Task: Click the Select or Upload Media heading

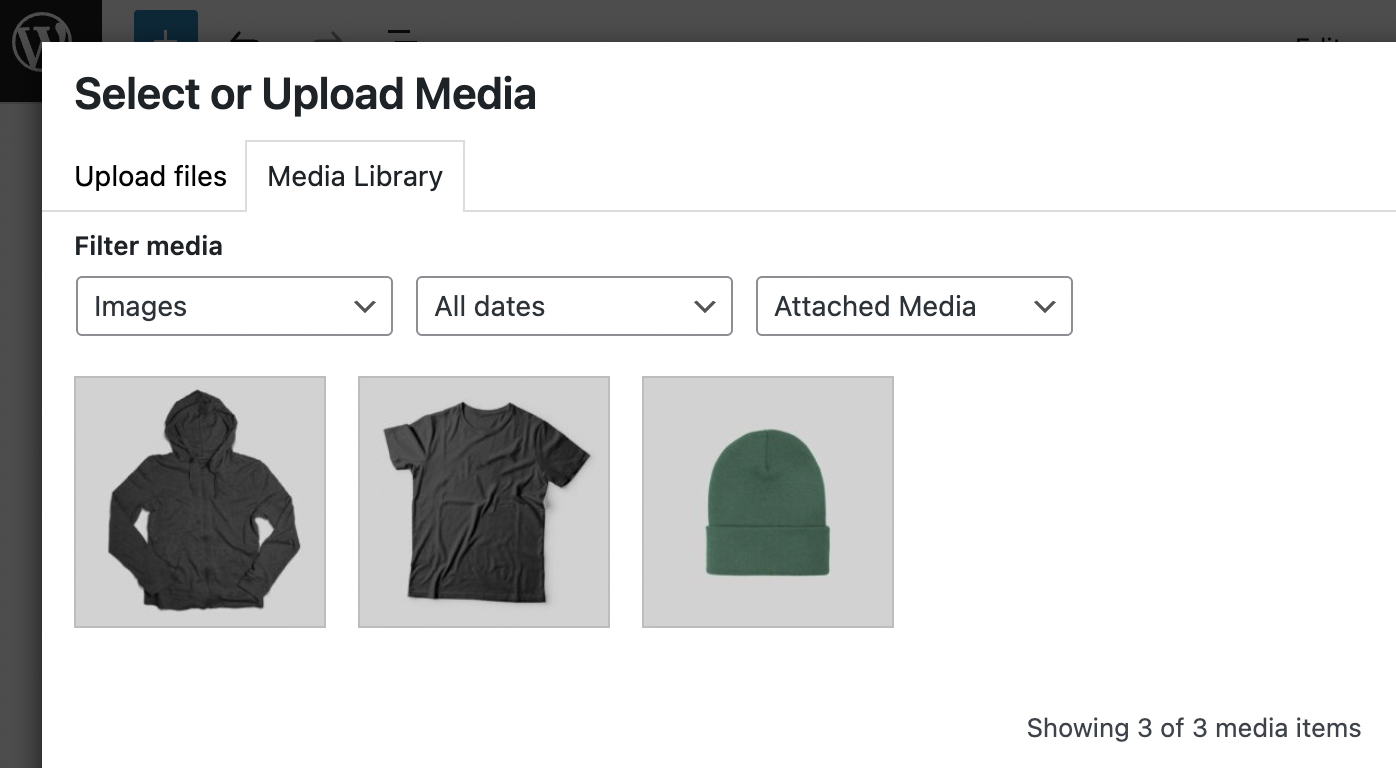Action: (x=305, y=94)
